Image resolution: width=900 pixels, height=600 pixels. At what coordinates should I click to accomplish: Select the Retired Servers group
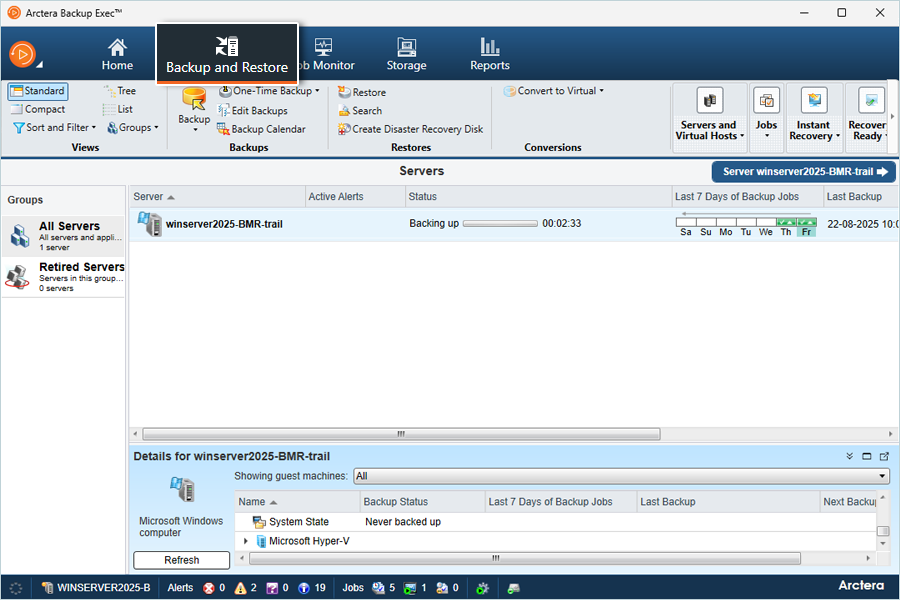pyautogui.click(x=63, y=277)
